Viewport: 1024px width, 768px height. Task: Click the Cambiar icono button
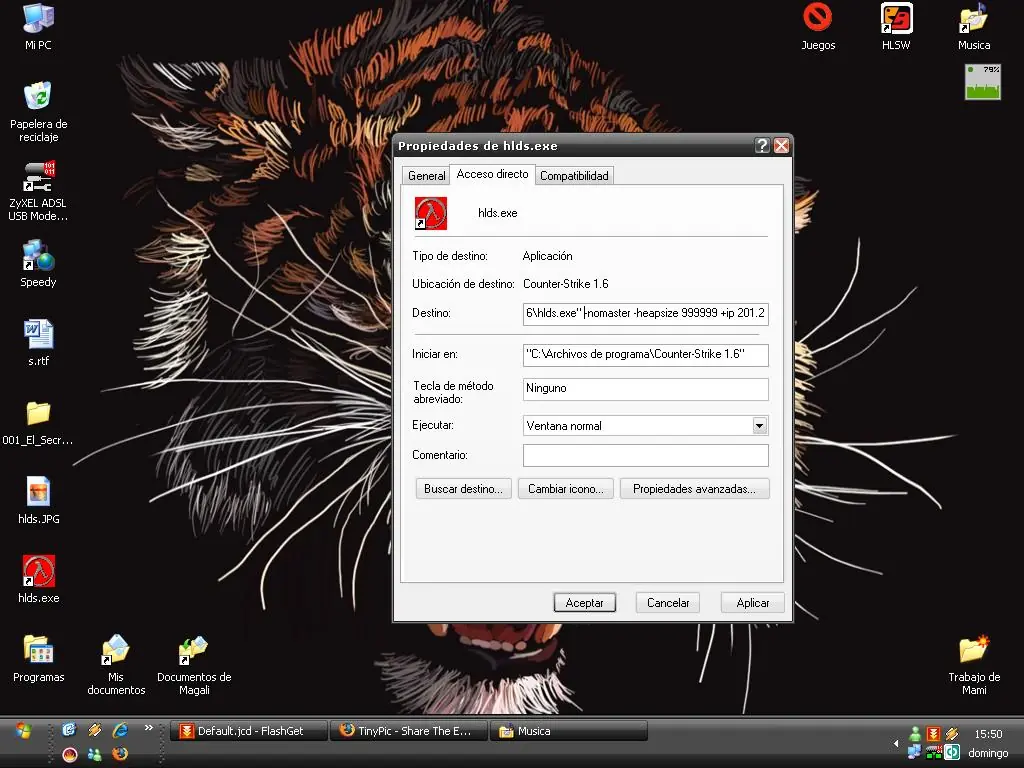coord(565,489)
